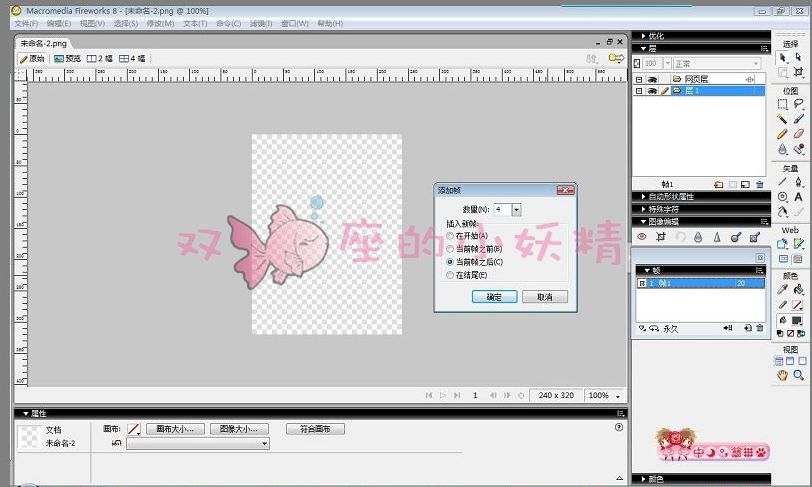Toggle full screen view mode
The width and height of the screenshot is (812, 487).
[x=802, y=361]
